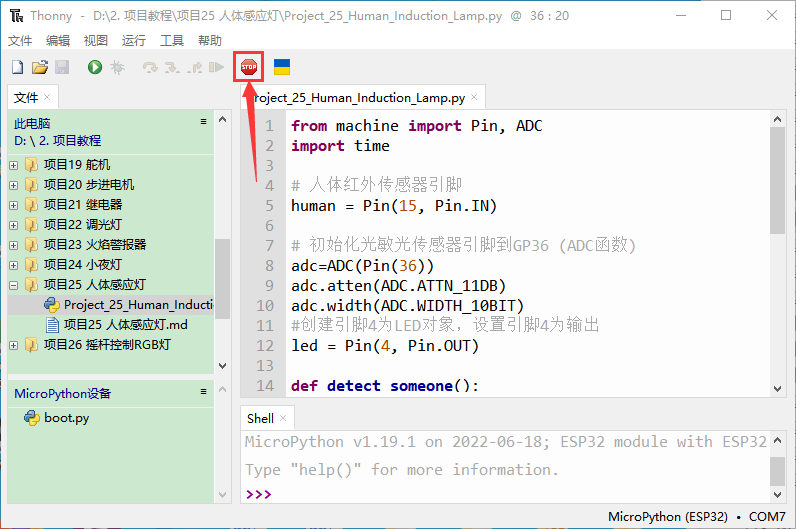
Task: Open the 工具 menu
Action: click(172, 41)
